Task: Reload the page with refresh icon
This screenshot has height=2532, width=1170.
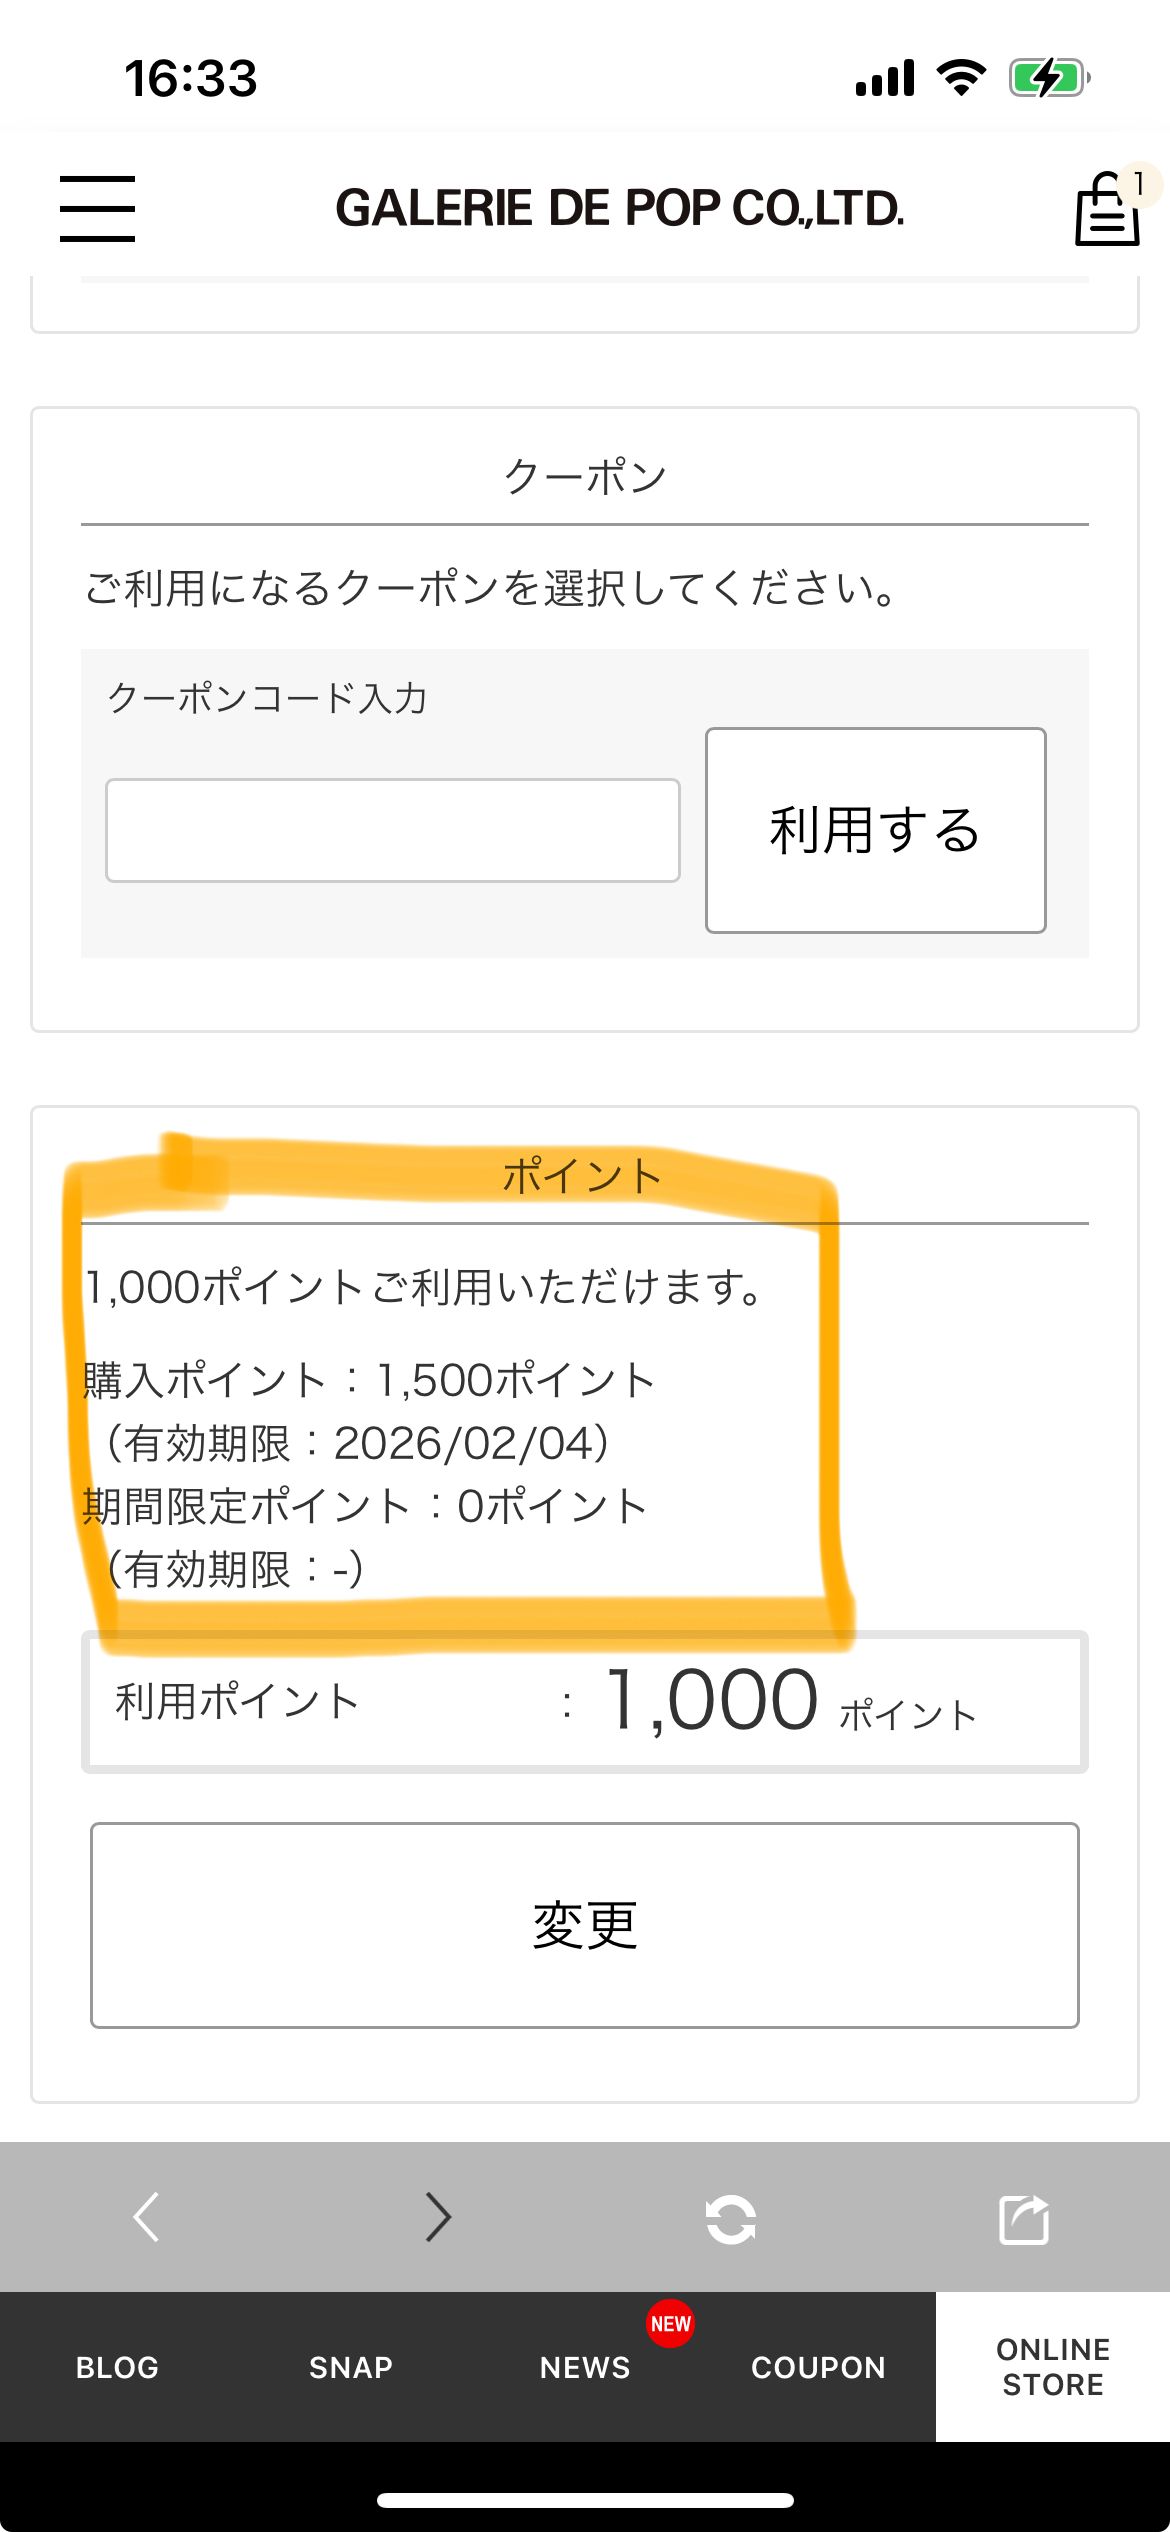Action: [730, 2219]
